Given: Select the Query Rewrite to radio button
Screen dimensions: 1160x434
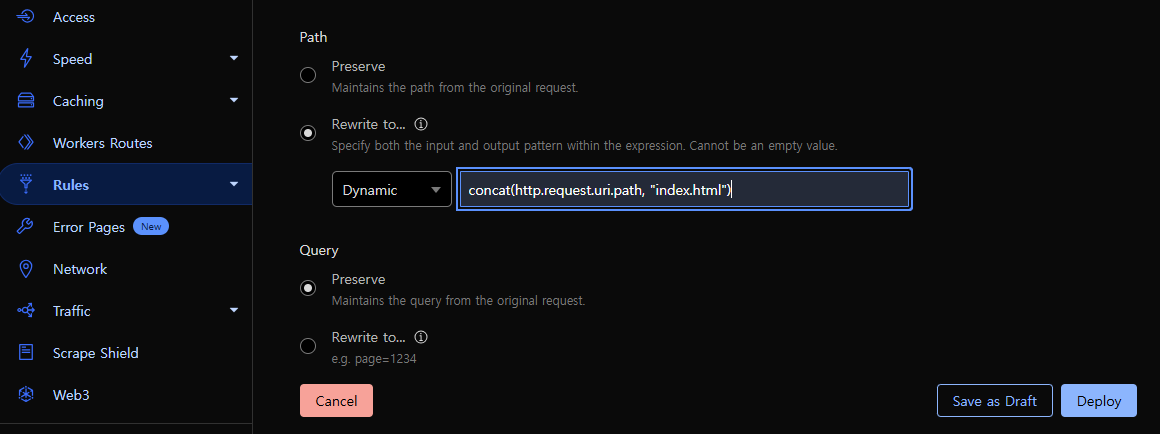Looking at the screenshot, I should (x=308, y=346).
